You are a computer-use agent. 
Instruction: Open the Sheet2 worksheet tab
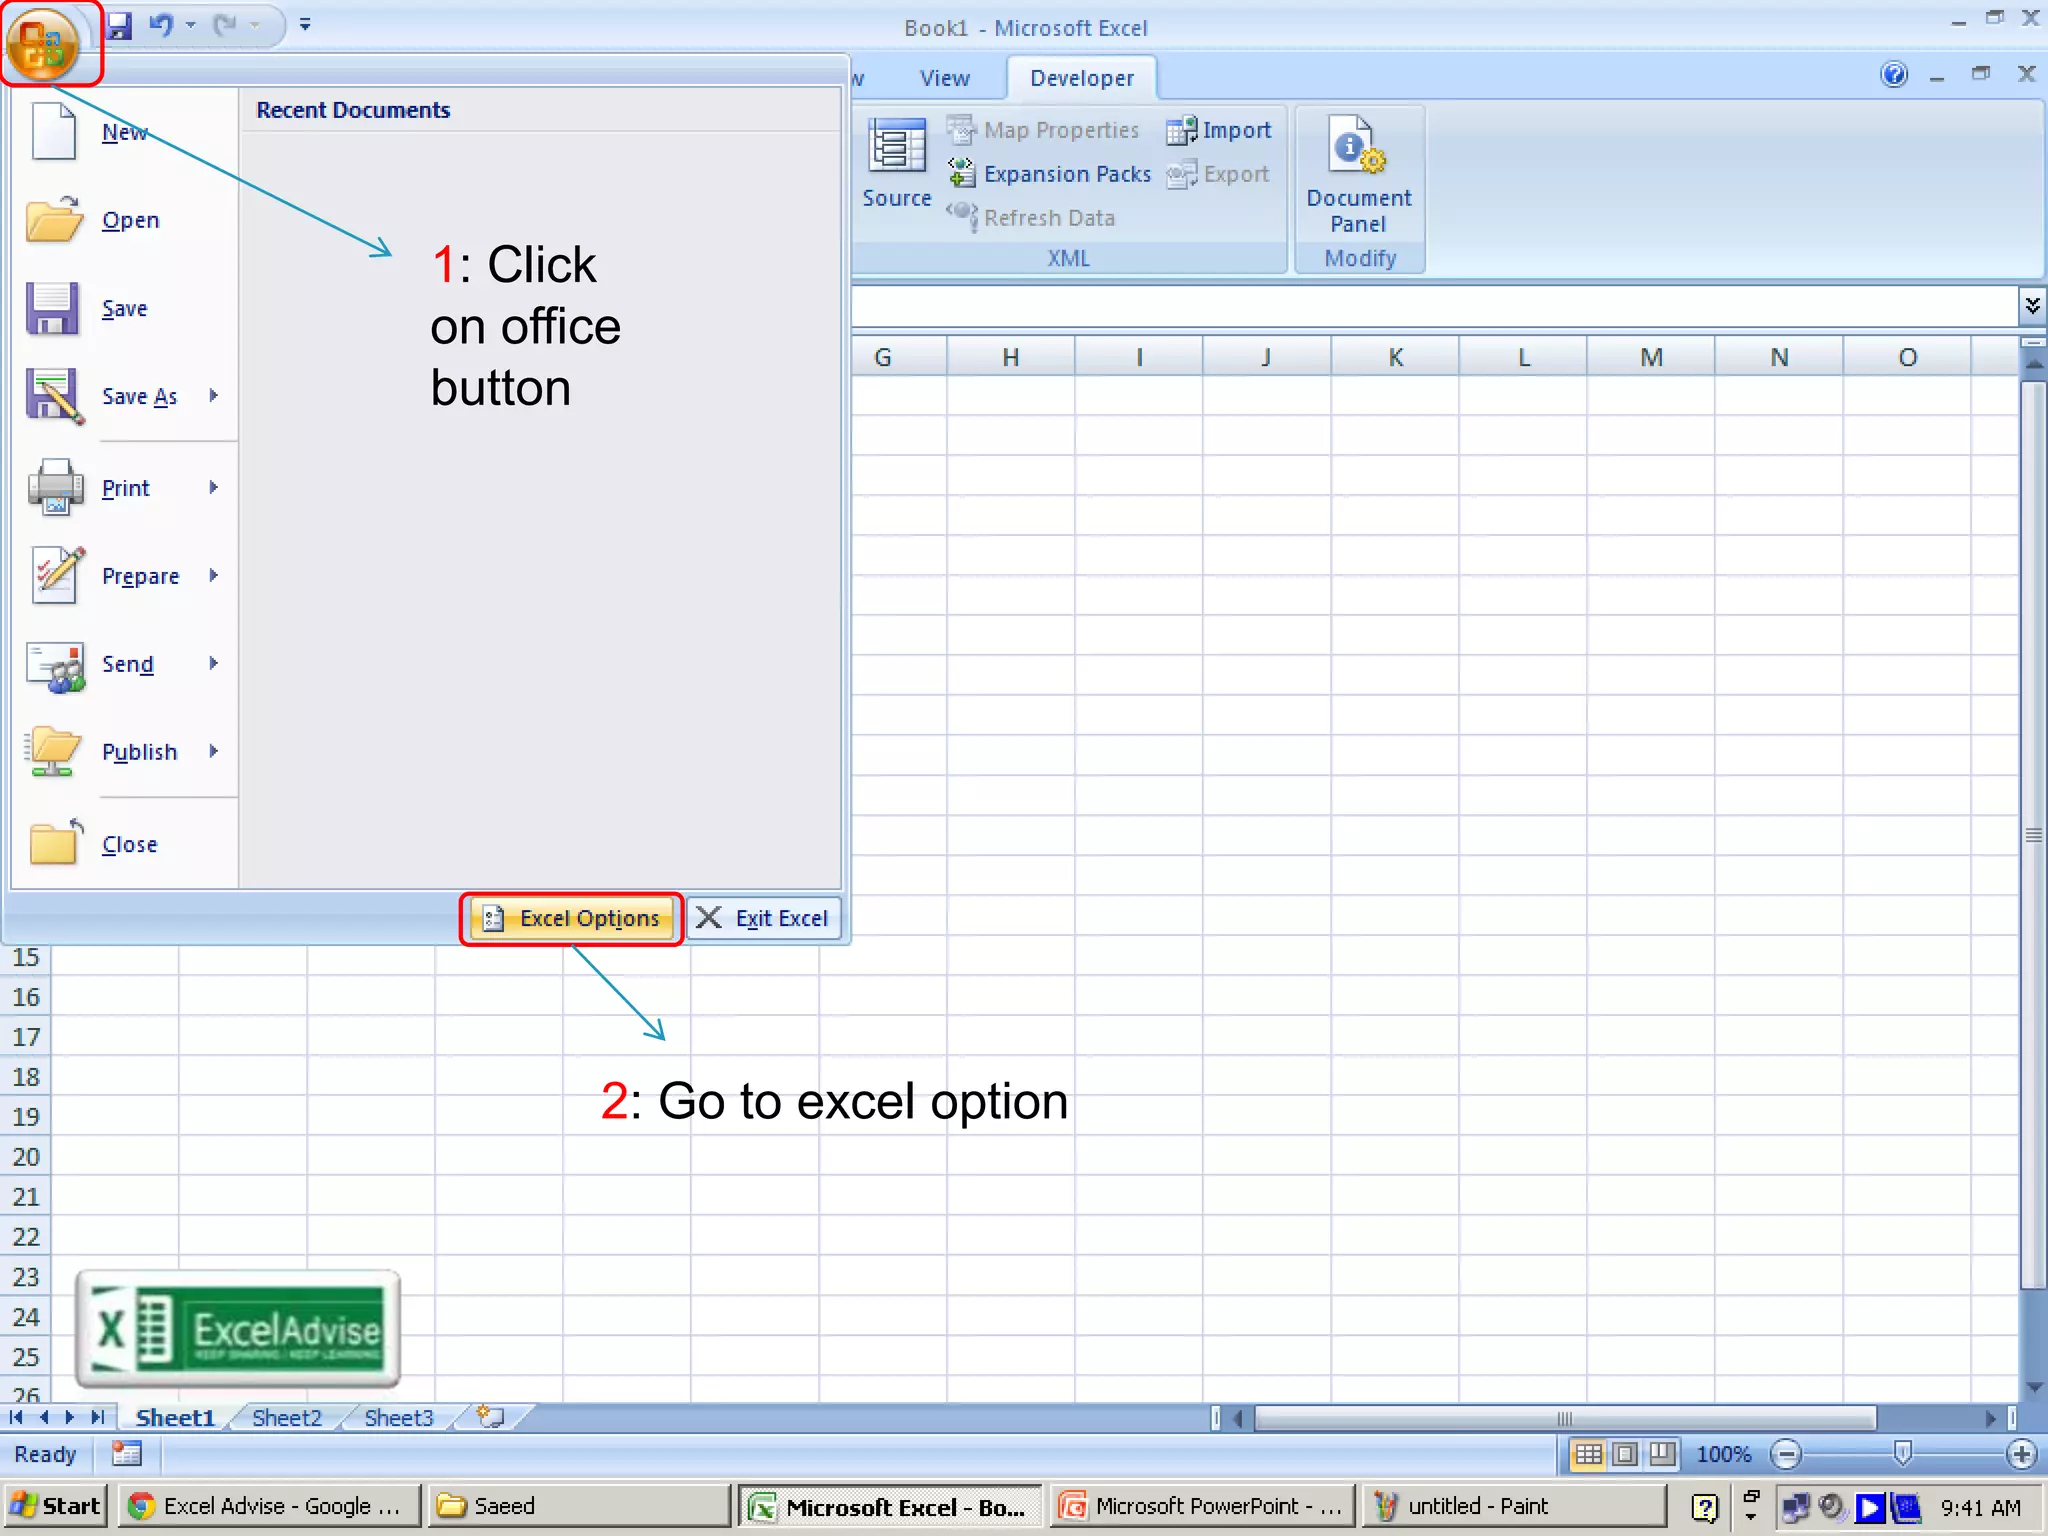pos(287,1418)
